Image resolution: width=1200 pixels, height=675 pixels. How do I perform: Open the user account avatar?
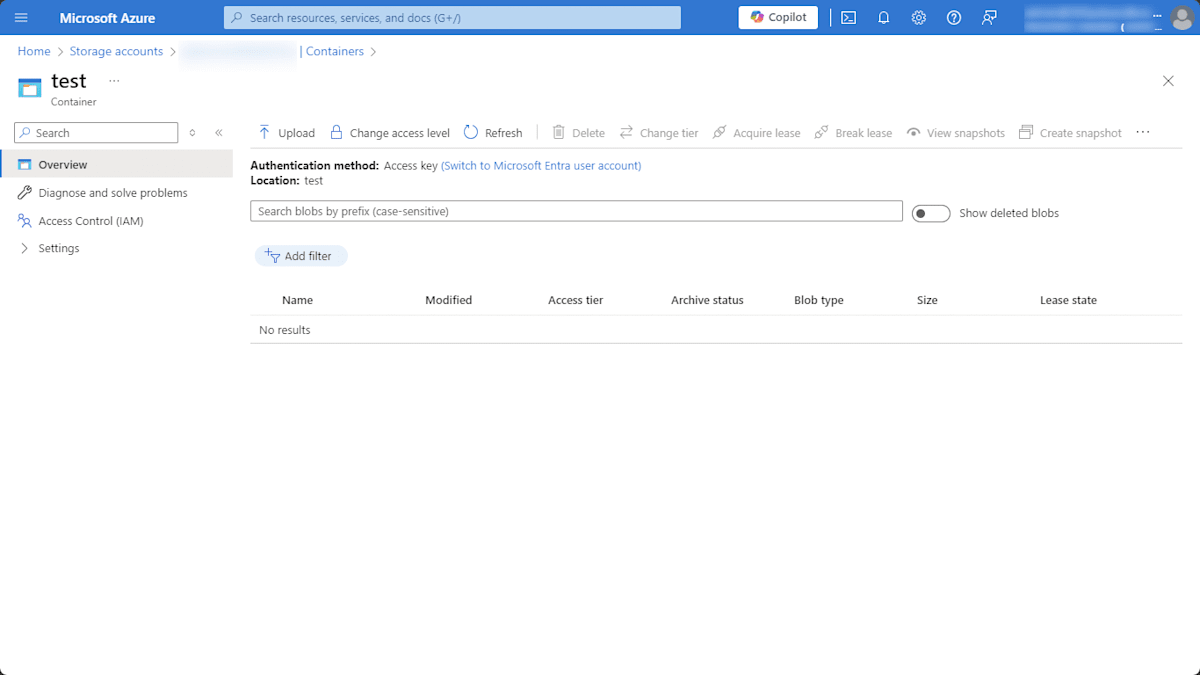point(1181,18)
